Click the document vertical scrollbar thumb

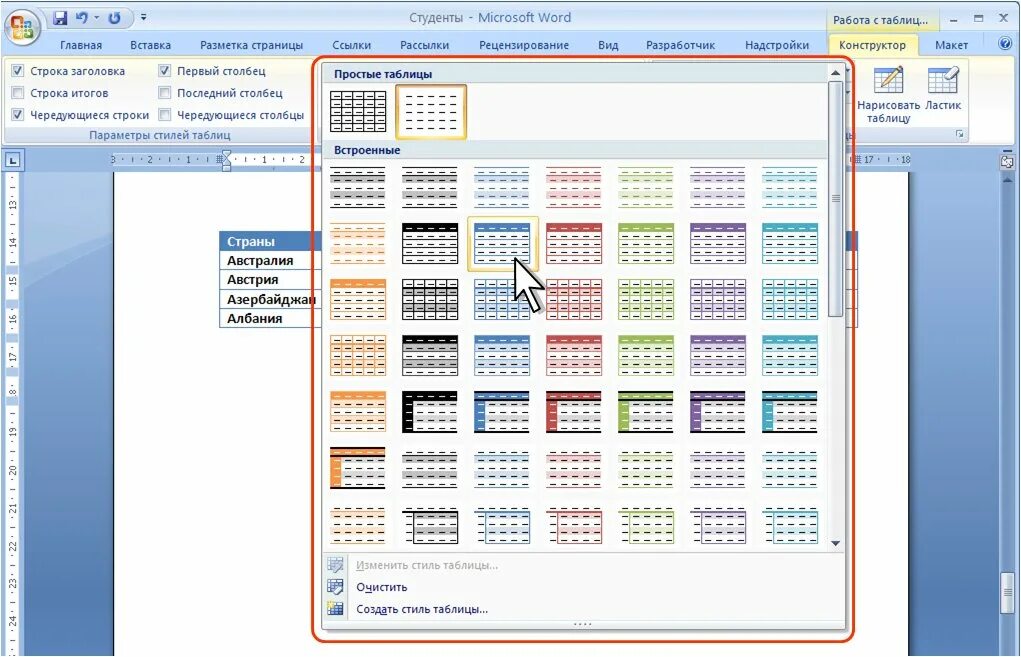(x=1007, y=593)
